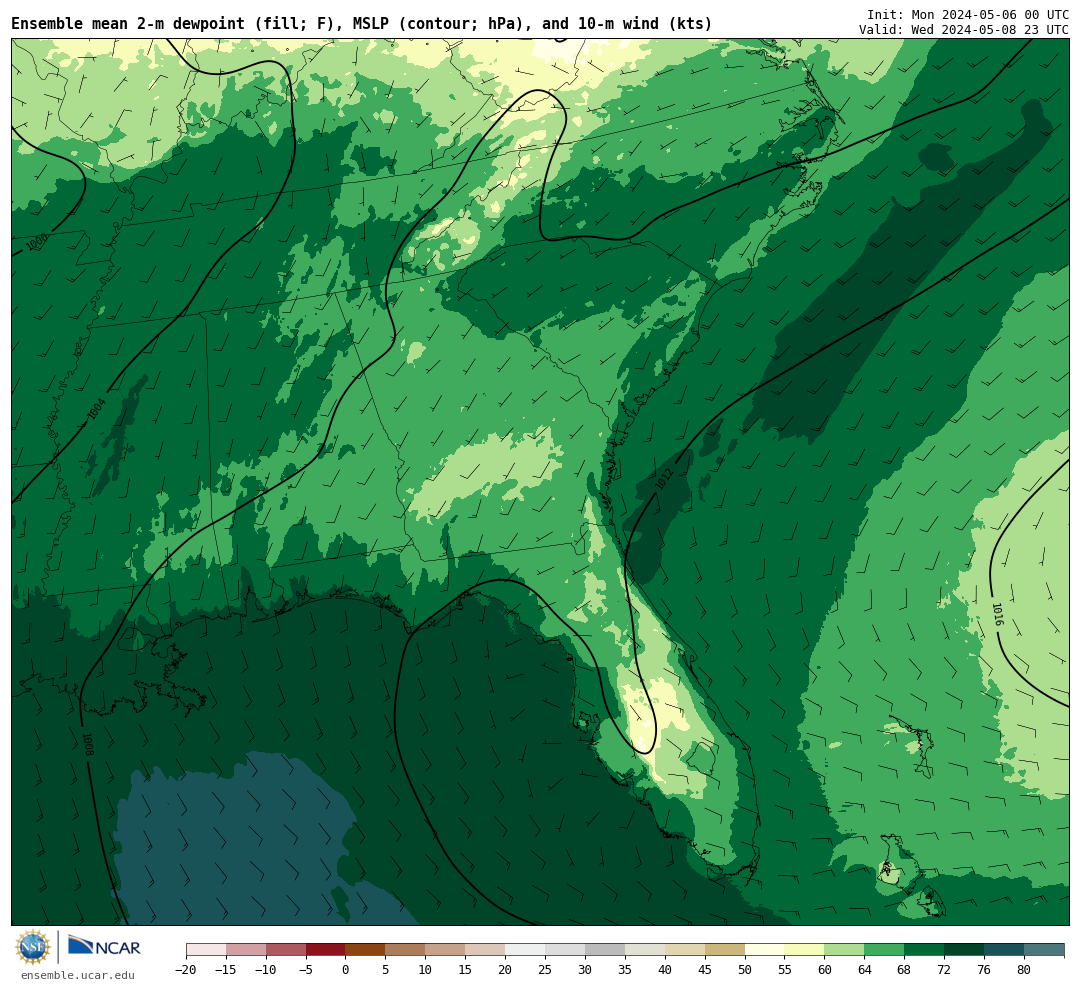This screenshot has width=1080, height=988.
Task: Click the 1012 hPa contour label
Action: tap(663, 480)
